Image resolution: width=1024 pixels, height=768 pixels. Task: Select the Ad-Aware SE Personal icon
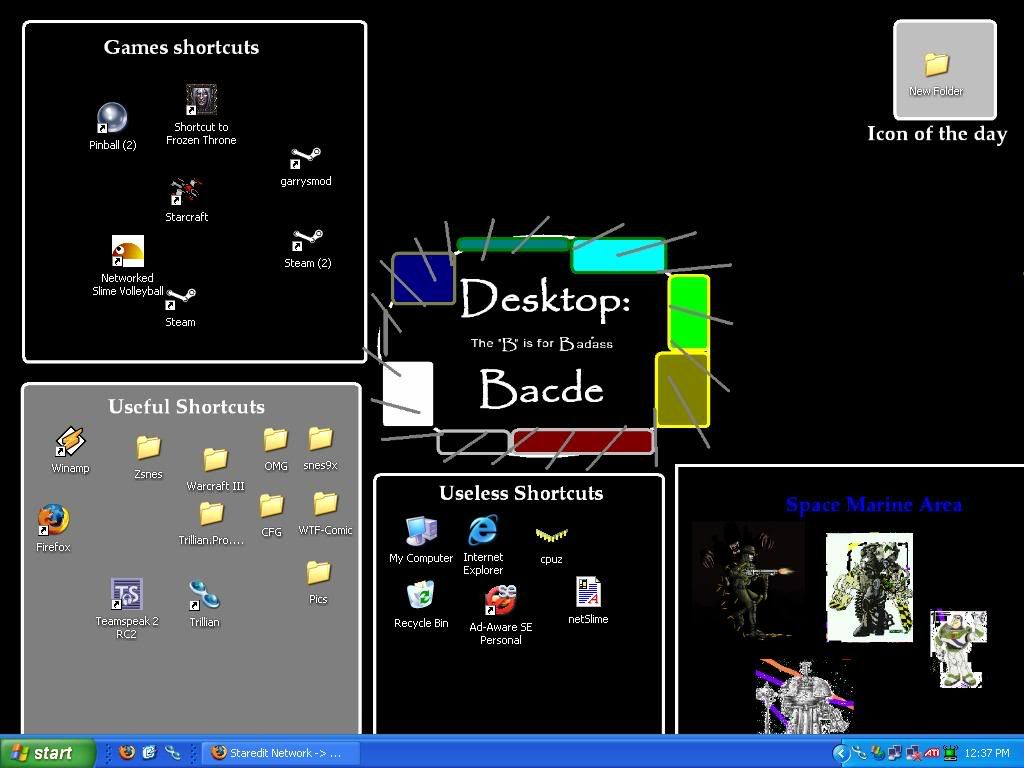click(500, 600)
